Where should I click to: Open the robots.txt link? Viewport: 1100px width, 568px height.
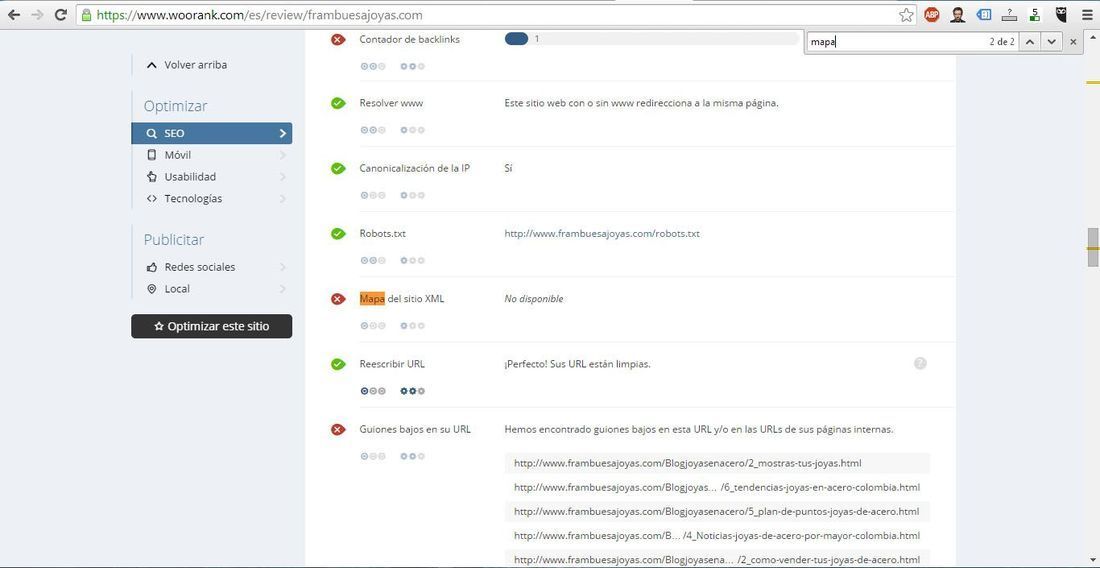(x=602, y=234)
